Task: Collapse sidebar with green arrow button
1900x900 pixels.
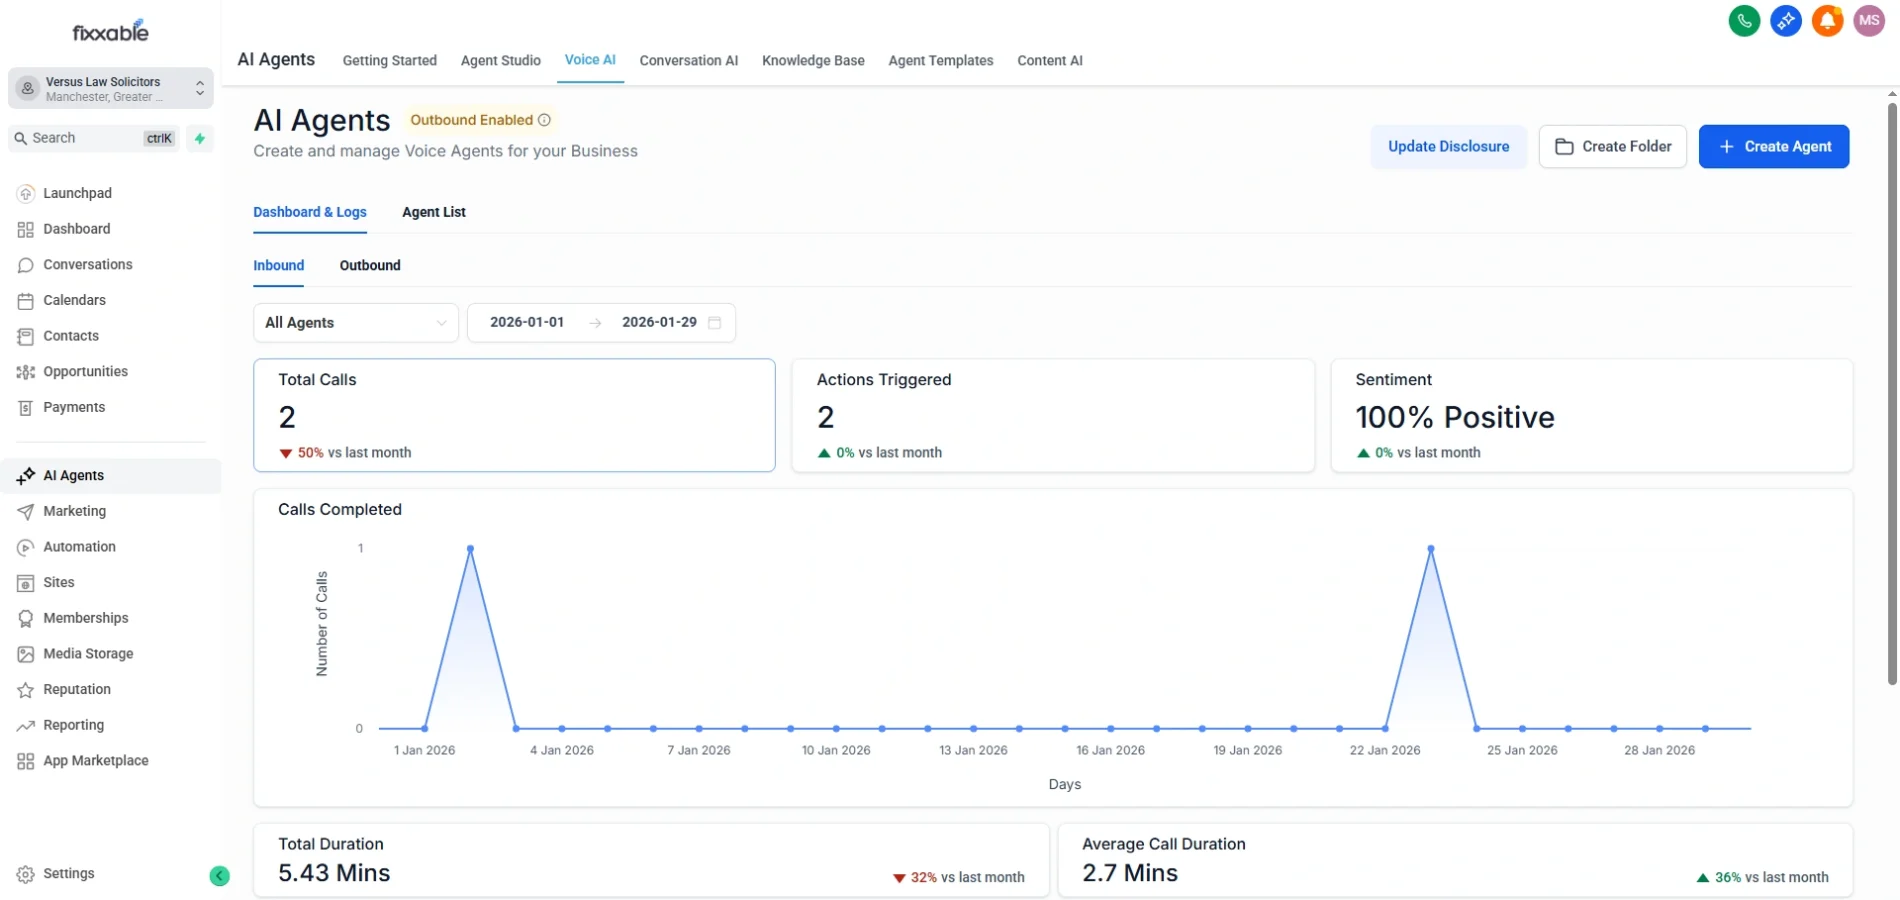Action: (219, 876)
